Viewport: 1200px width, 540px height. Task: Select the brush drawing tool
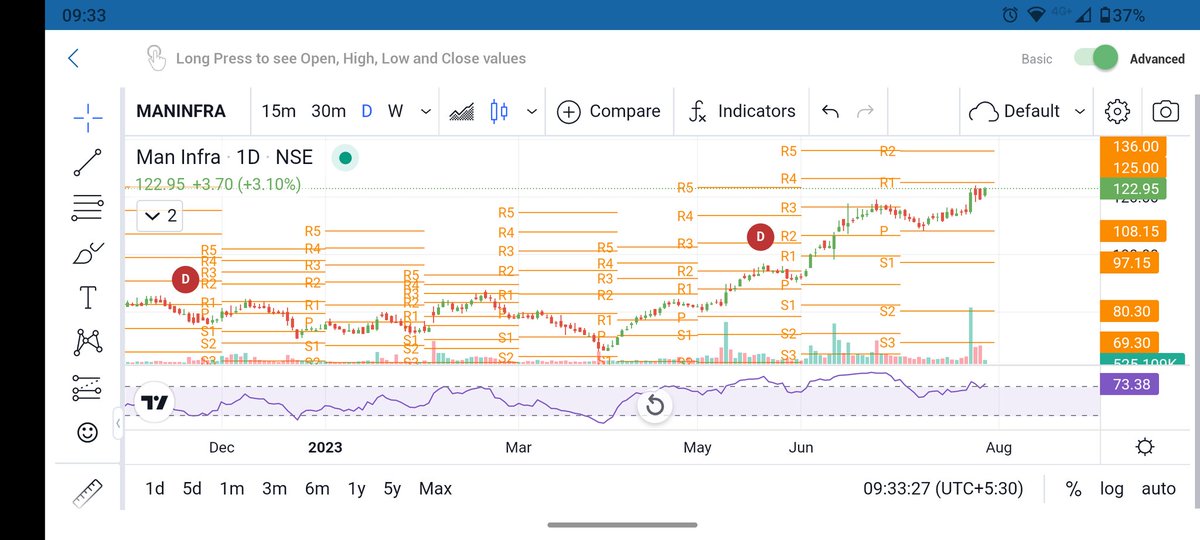pyautogui.click(x=88, y=253)
